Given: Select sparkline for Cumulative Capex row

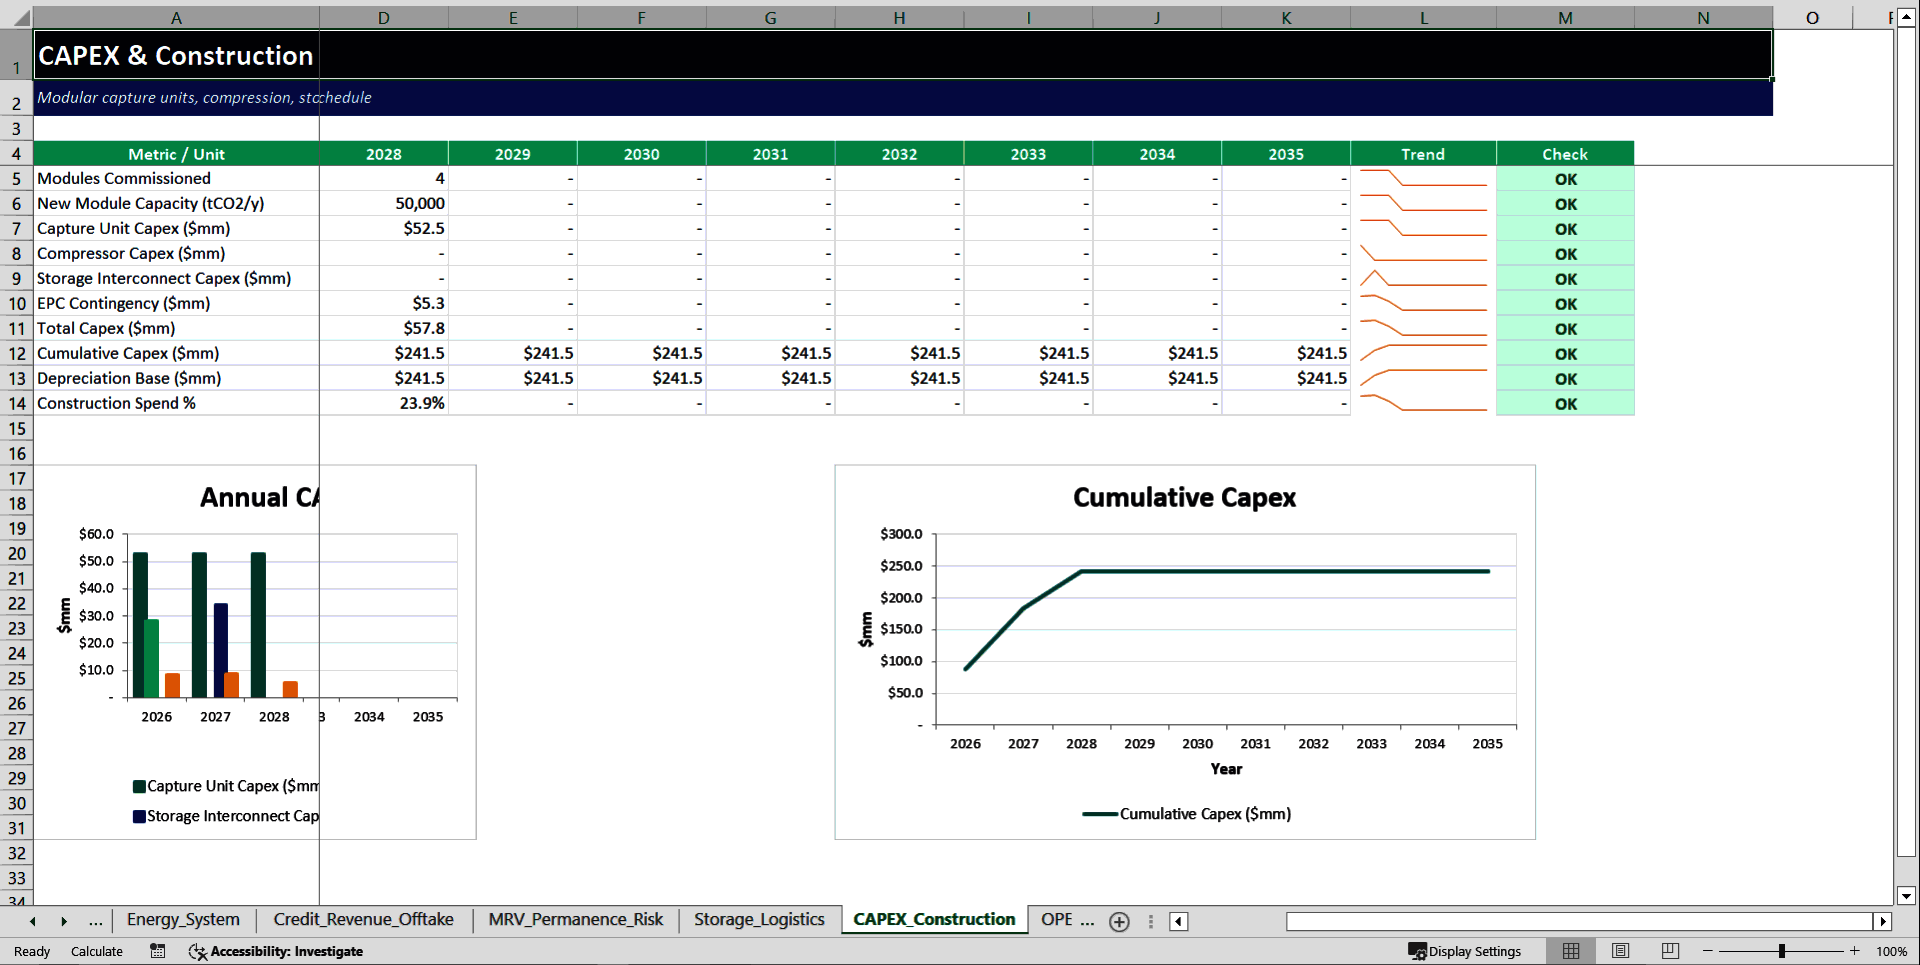Looking at the screenshot, I should coord(1423,353).
